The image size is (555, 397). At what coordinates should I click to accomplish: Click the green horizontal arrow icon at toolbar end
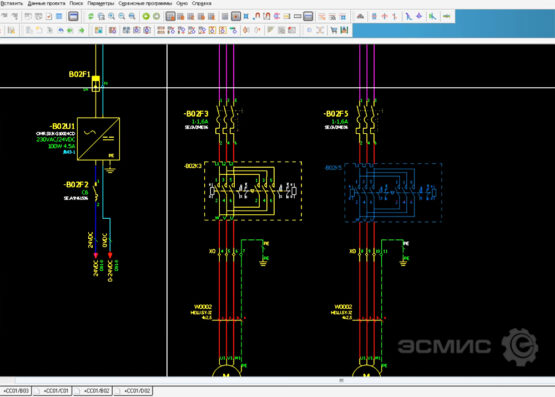pyautogui.click(x=447, y=16)
